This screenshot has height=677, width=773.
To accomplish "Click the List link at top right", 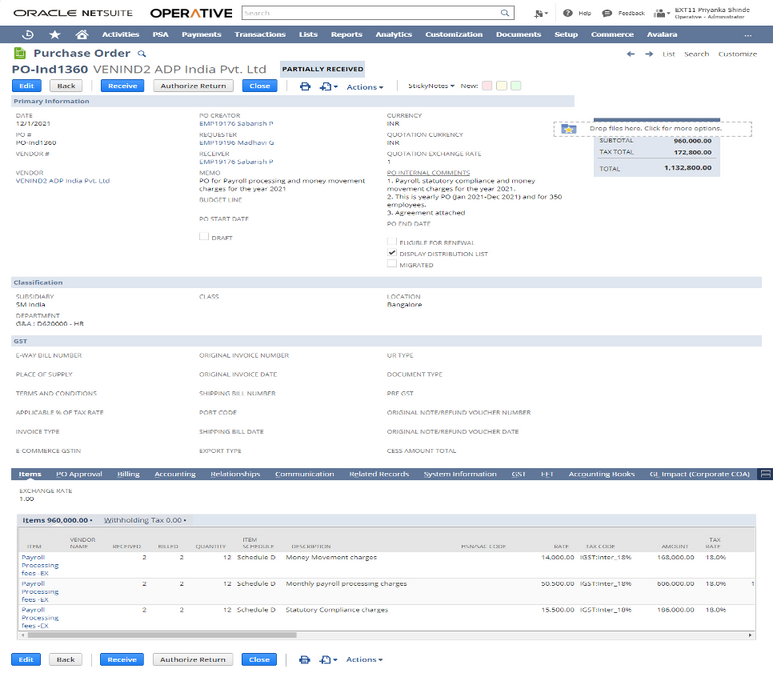I will [668, 54].
